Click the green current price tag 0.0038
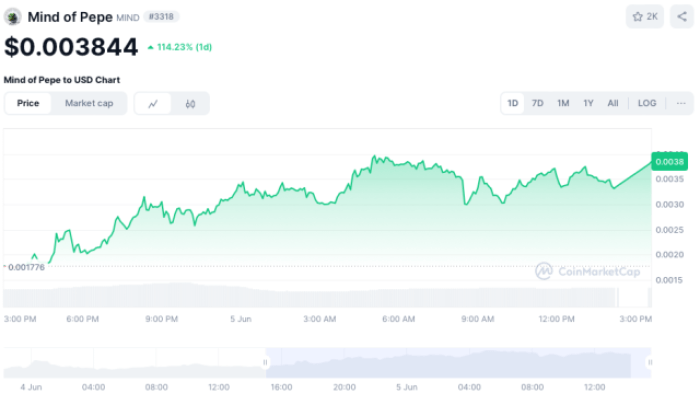700x405 pixels. 669,161
